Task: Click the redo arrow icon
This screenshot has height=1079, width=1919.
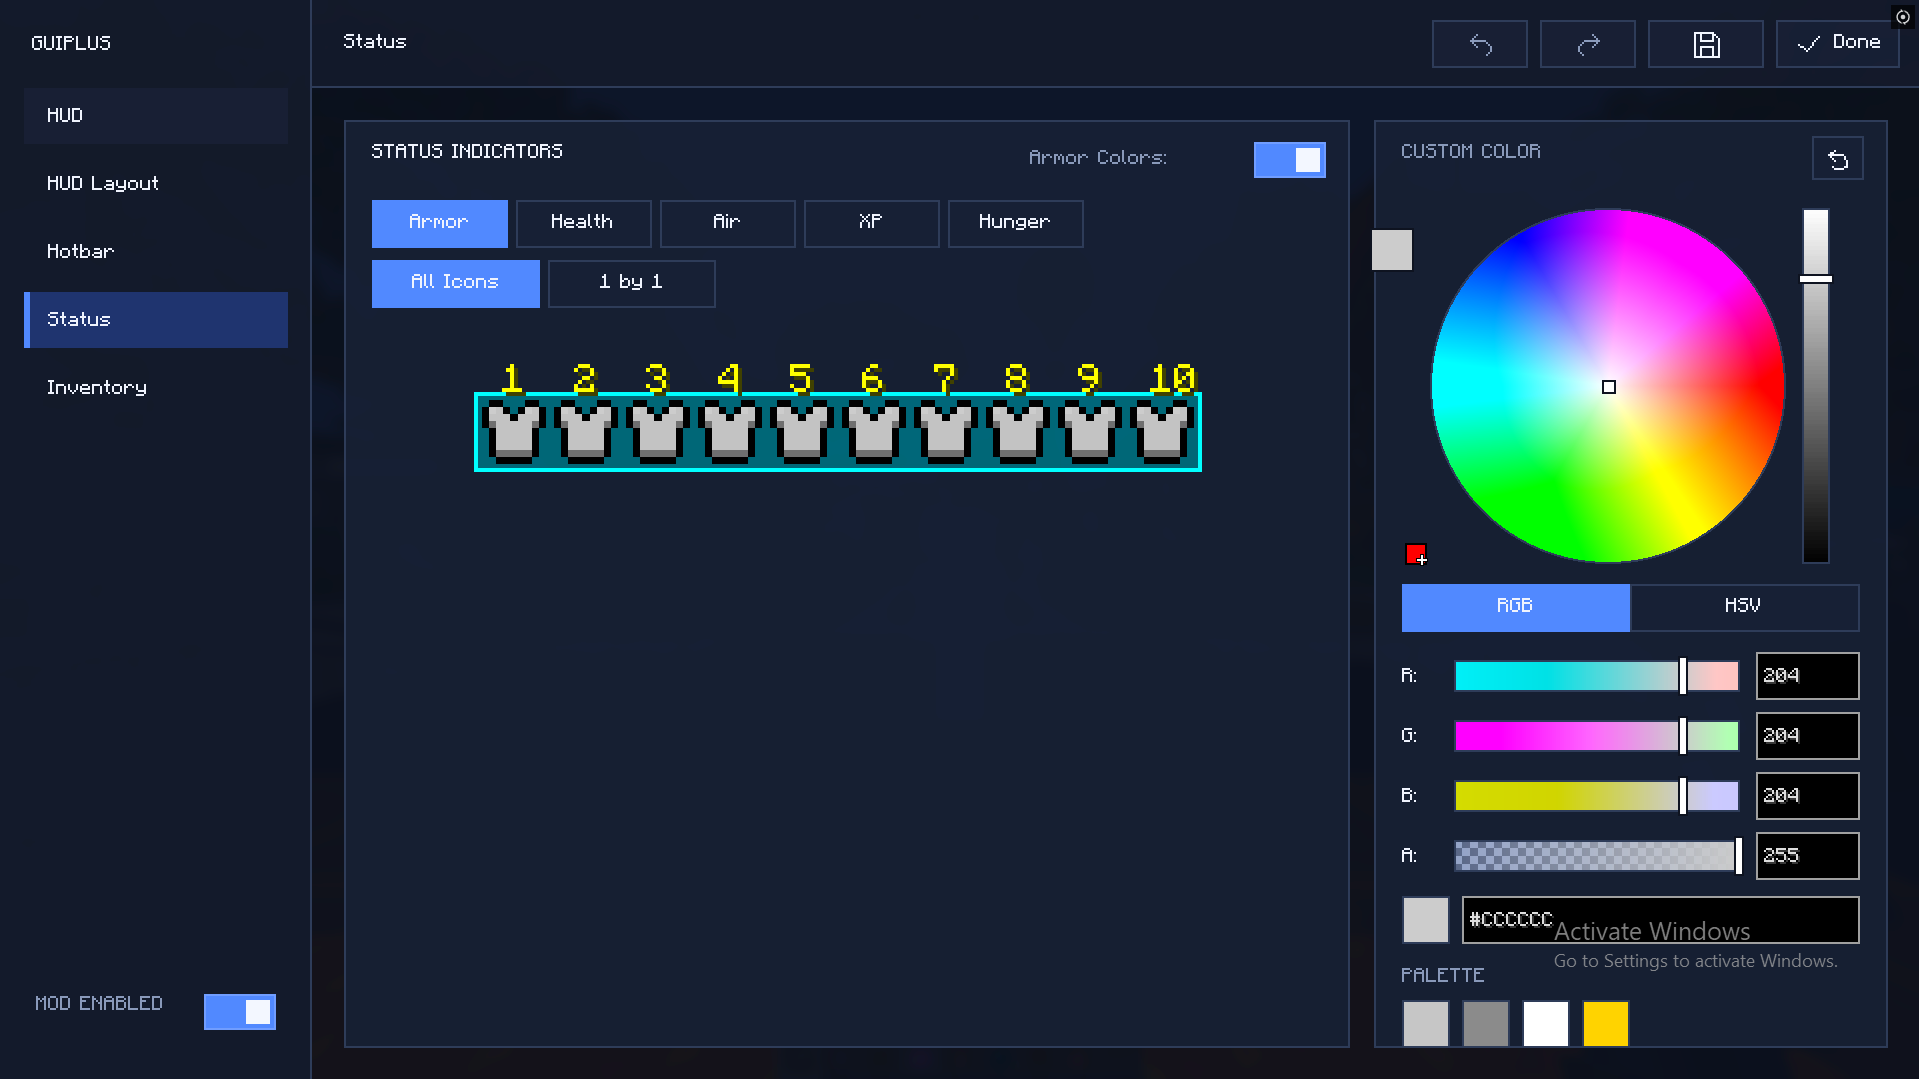Action: (1588, 44)
